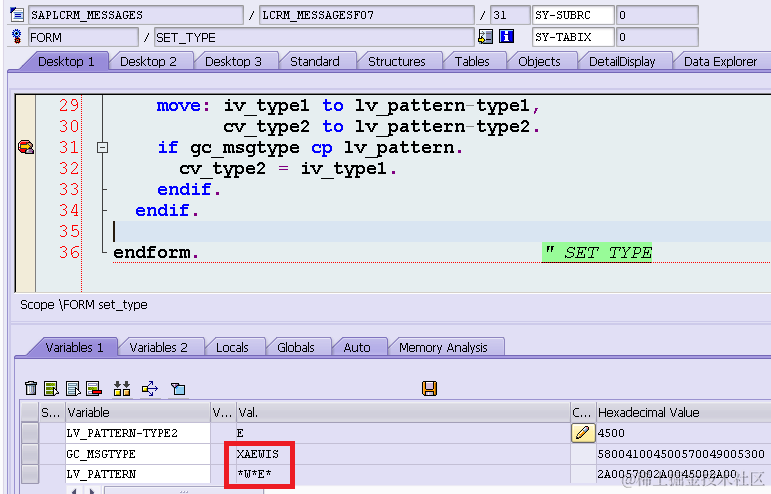The height and width of the screenshot is (494, 771).
Task: Select the LV_PATTERN-TYPE2 row selector
Action: coord(30,433)
